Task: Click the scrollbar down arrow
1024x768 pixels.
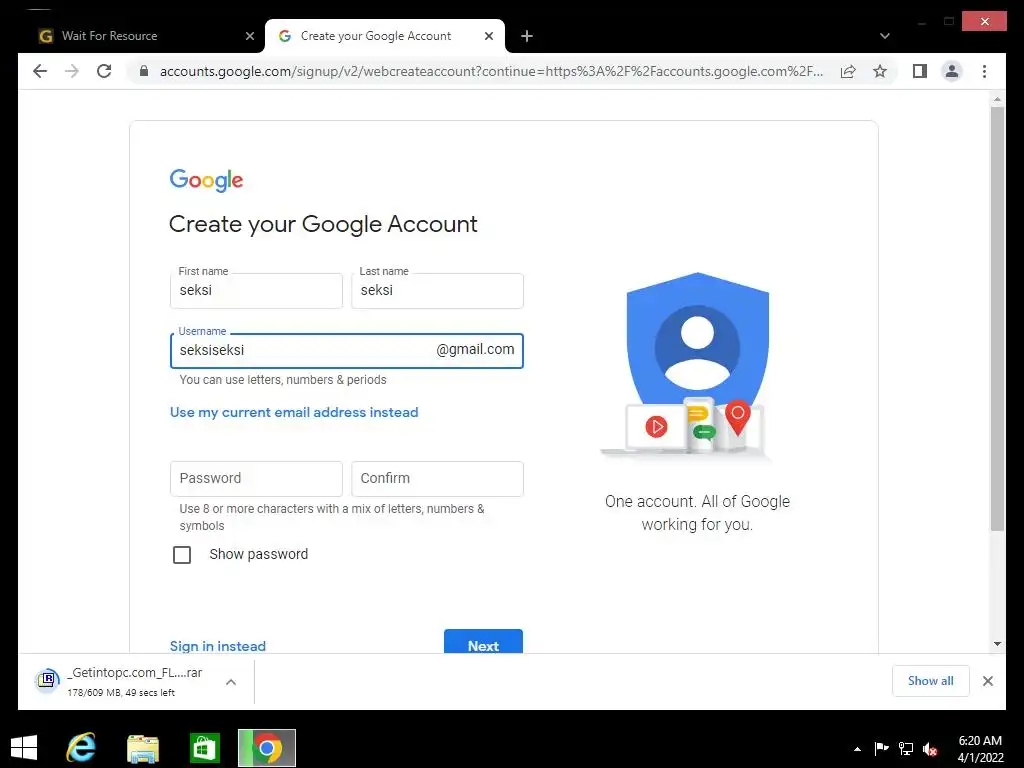Action: click(x=997, y=643)
